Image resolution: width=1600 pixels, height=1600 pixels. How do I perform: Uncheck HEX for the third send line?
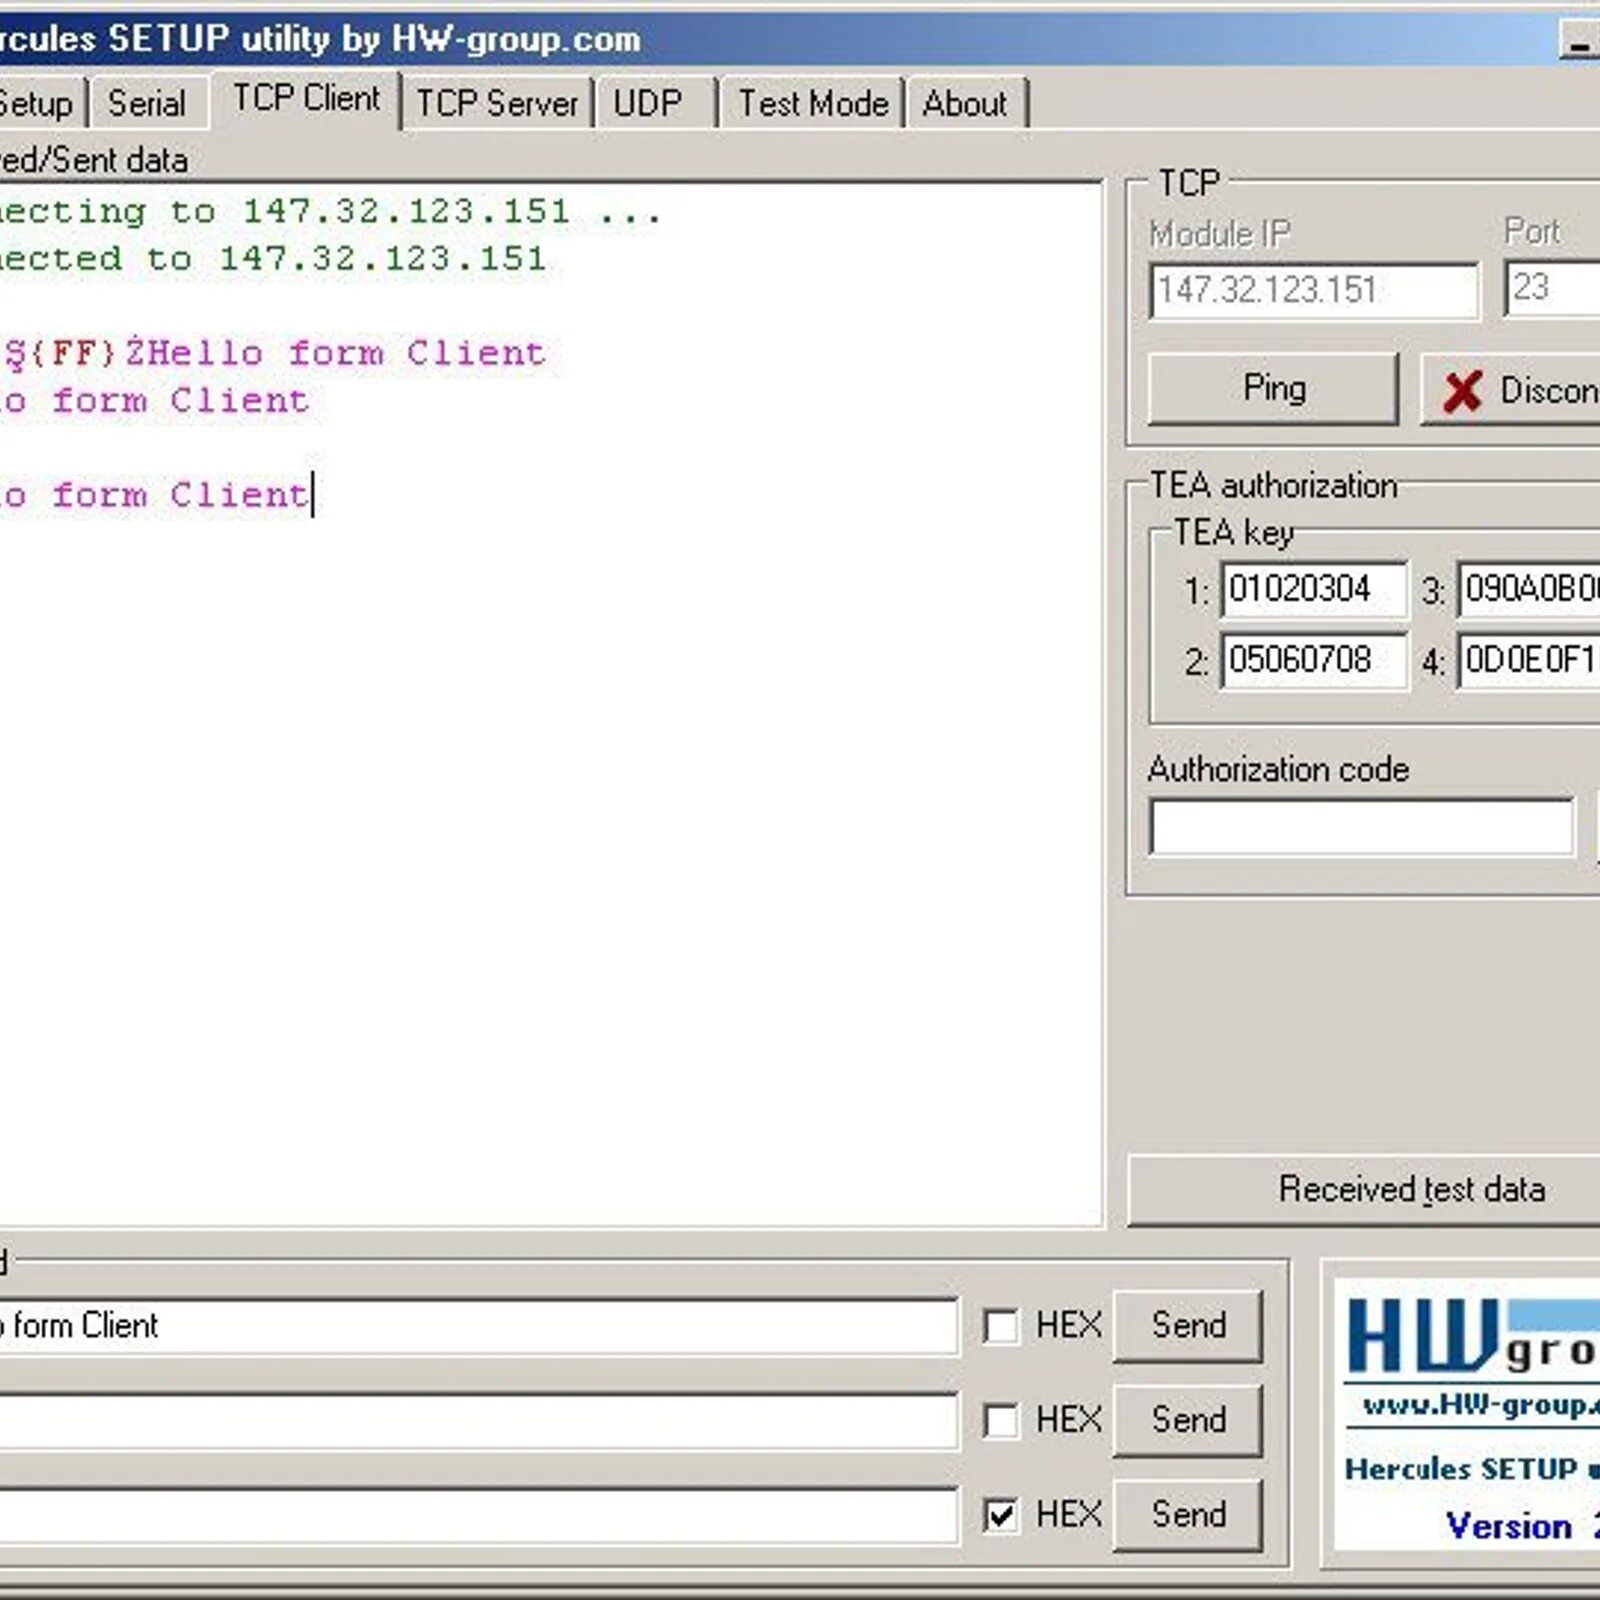1001,1515
